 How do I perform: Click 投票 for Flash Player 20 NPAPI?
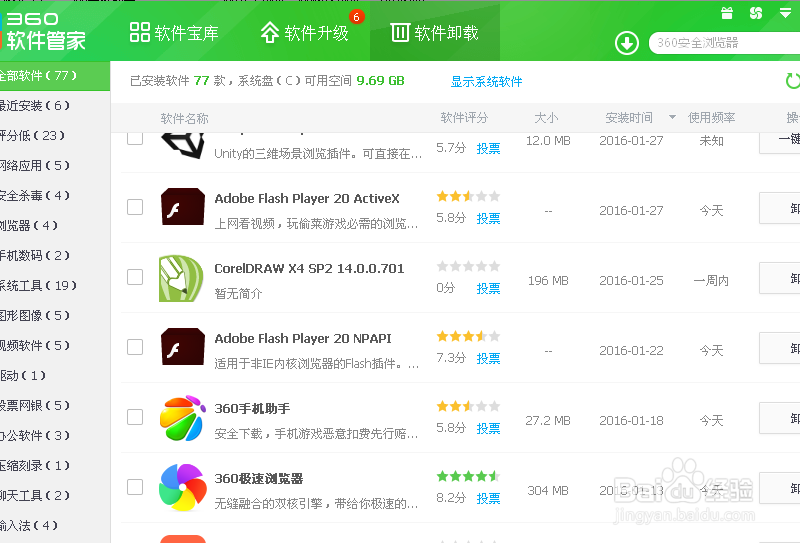click(488, 358)
